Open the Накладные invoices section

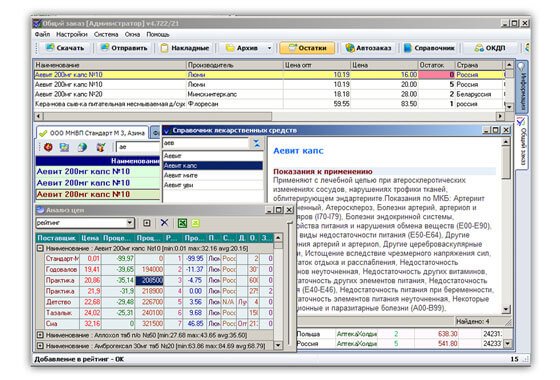185,48
